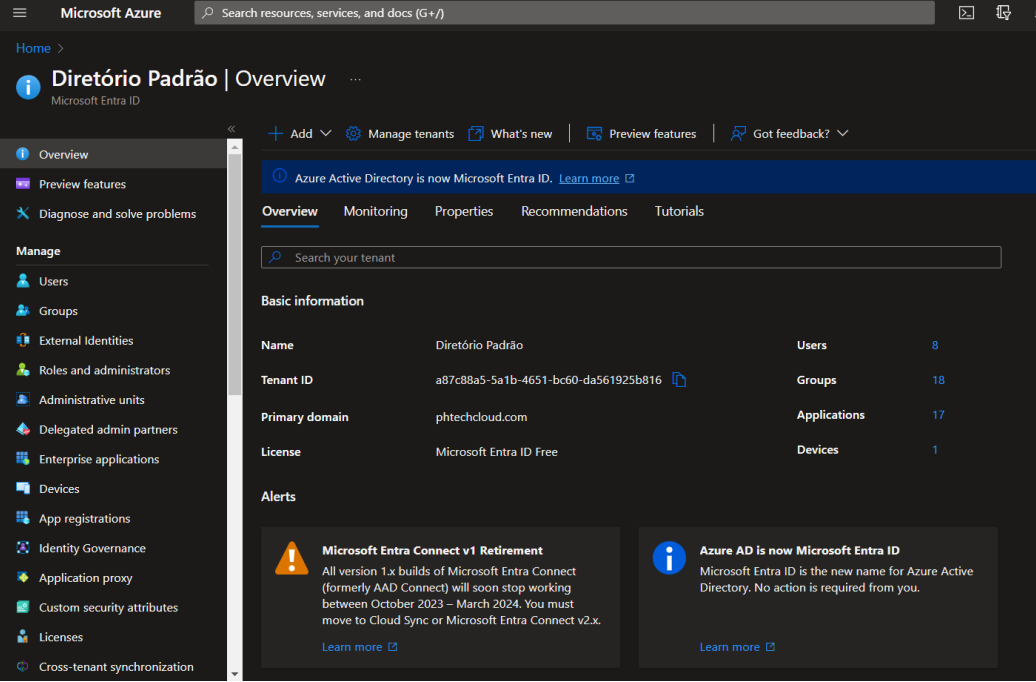Click the Licenses sidebar icon
This screenshot has height=682, width=1036.
point(22,637)
